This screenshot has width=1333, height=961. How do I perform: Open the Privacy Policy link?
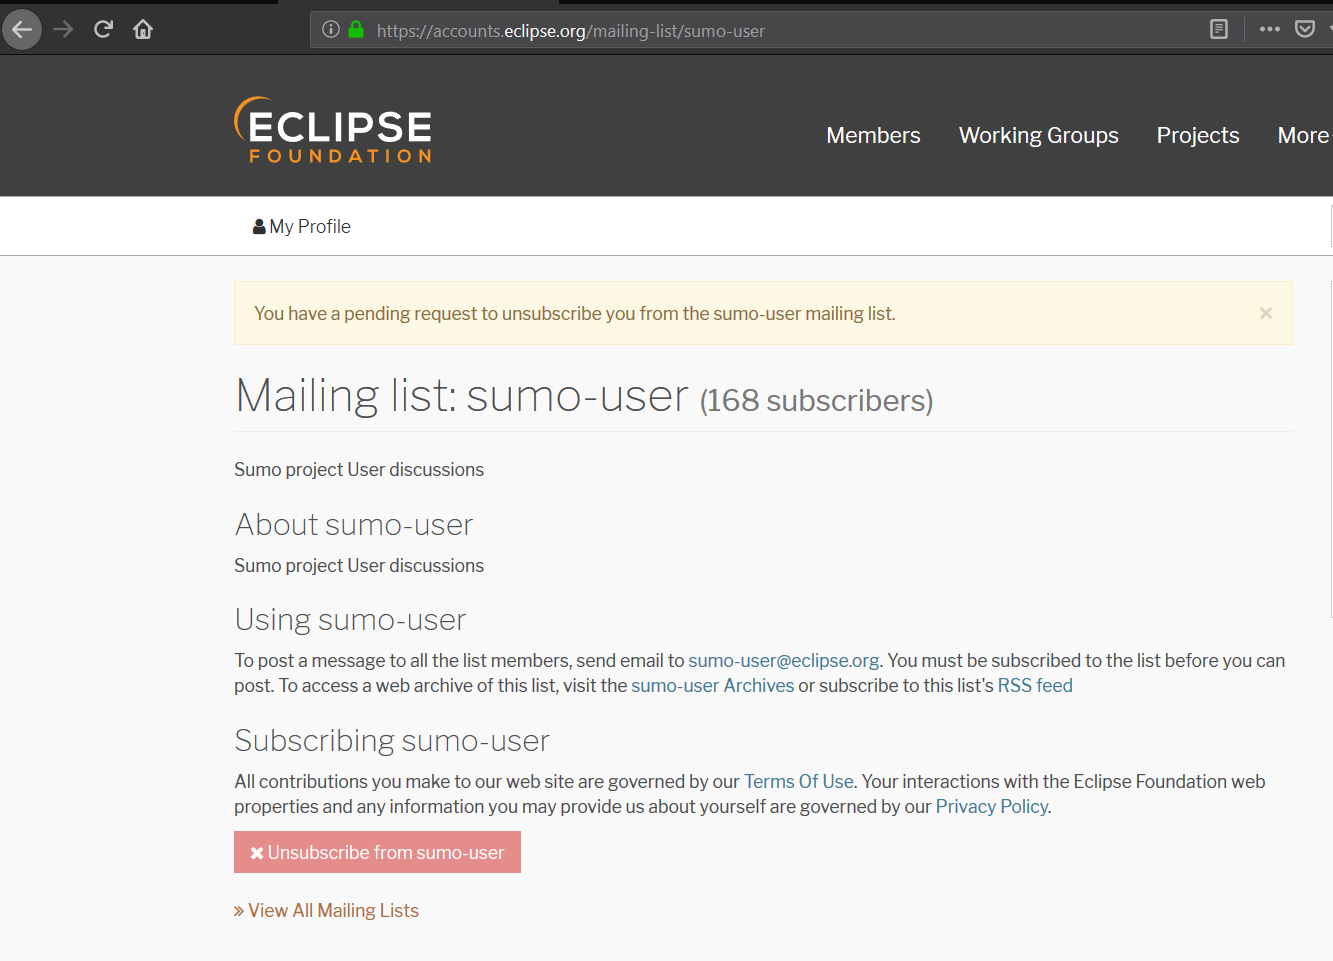tap(992, 807)
